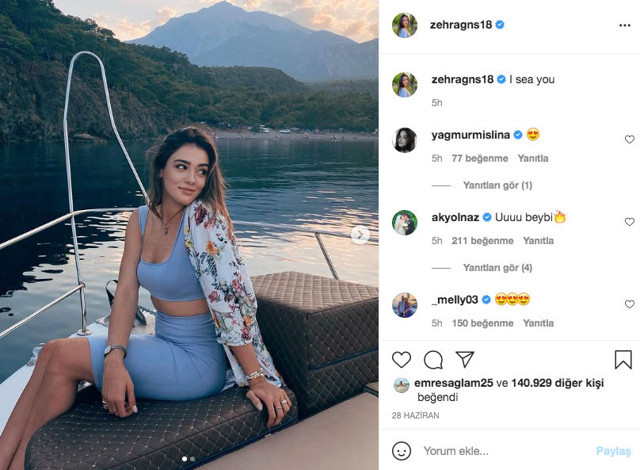
Task: Open emoji picker smiley icon
Action: point(401,451)
